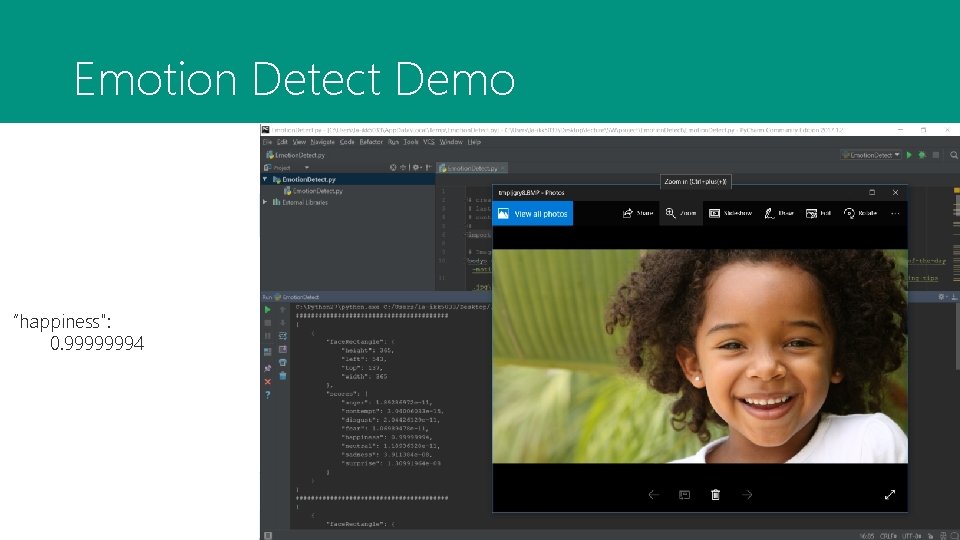Viewport: 960px width, 540px height.
Task: Open the EmotionDetect run configuration dropdown
Action: click(871, 155)
